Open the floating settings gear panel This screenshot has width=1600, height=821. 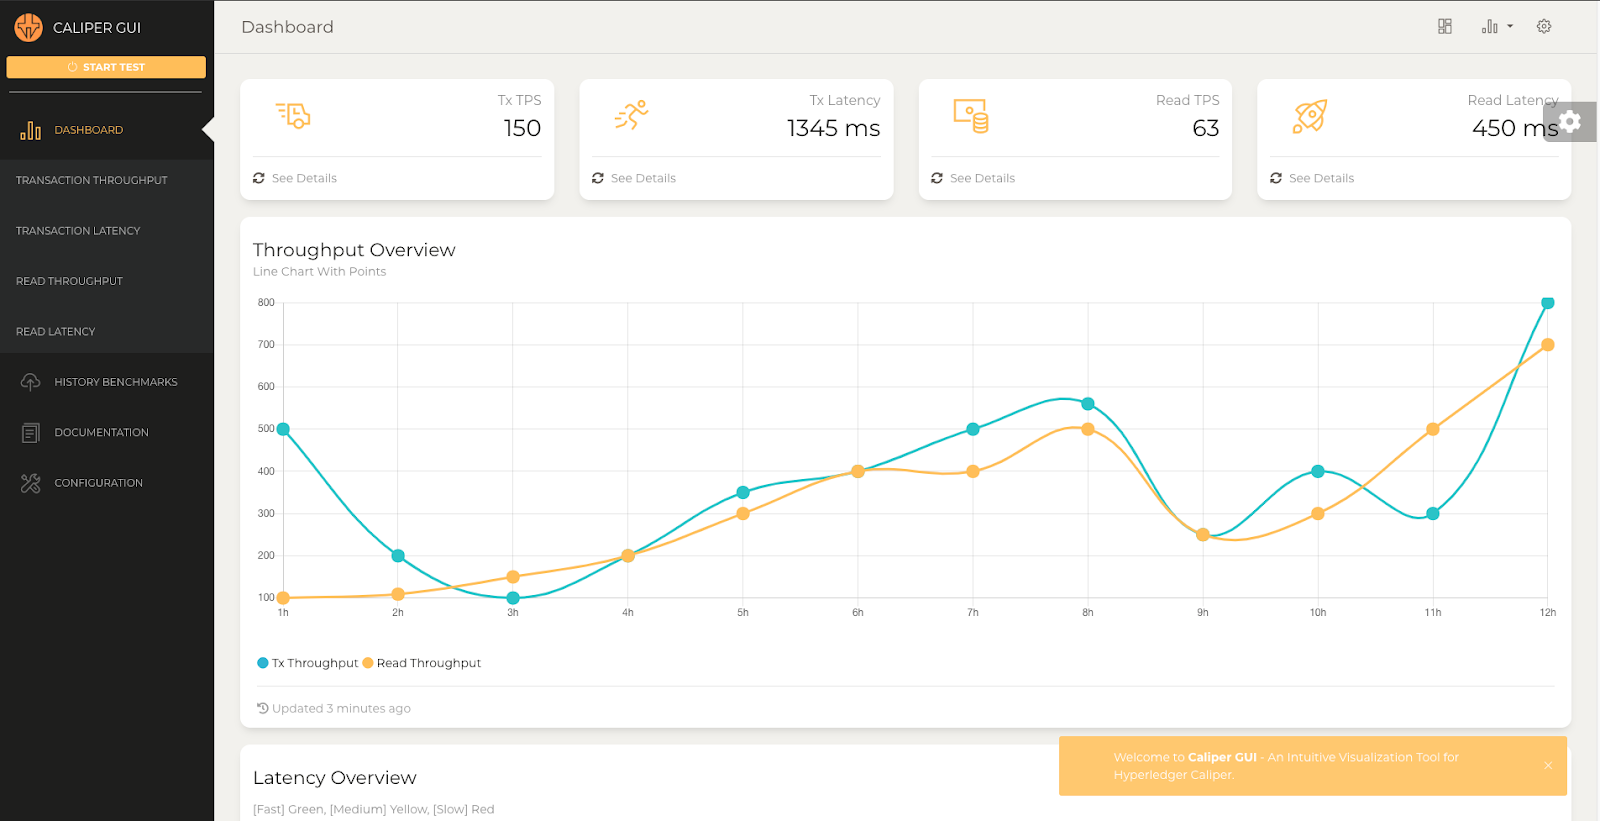(x=1570, y=121)
